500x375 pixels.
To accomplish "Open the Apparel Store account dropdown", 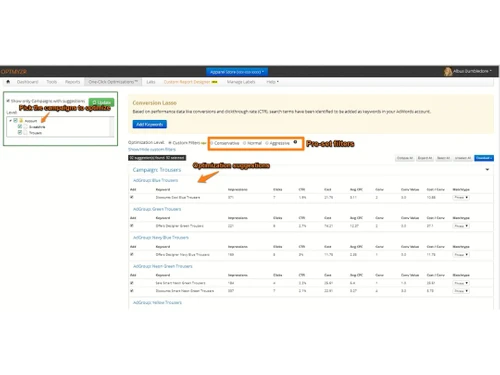I will click(237, 72).
